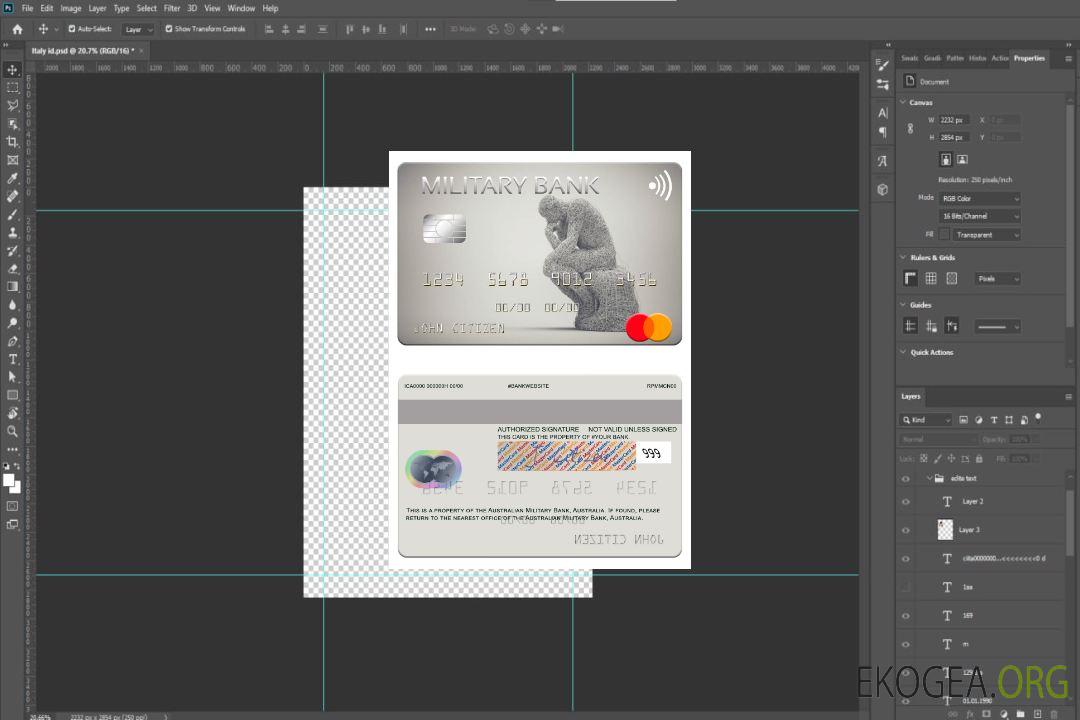
Task: Uncheck Show Transform Controls
Action: 169,29
